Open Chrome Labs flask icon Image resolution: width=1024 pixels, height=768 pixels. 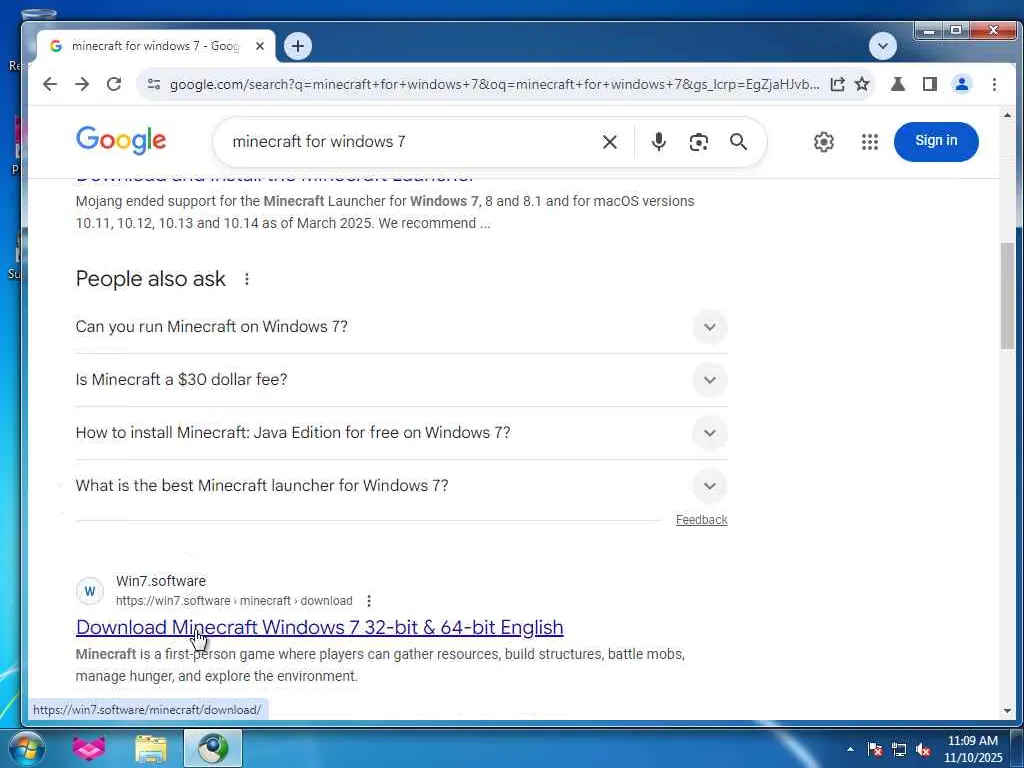pos(898,84)
